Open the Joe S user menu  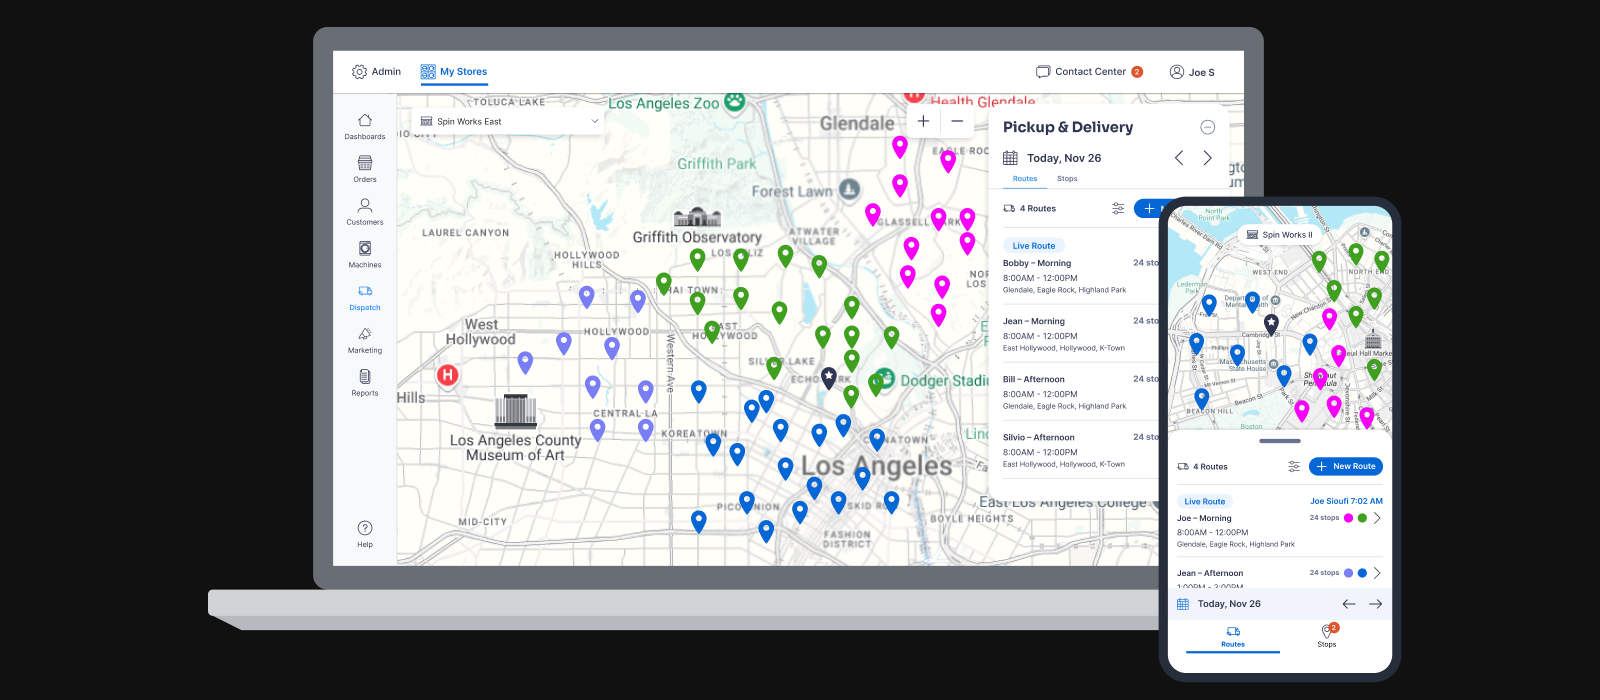point(1192,72)
